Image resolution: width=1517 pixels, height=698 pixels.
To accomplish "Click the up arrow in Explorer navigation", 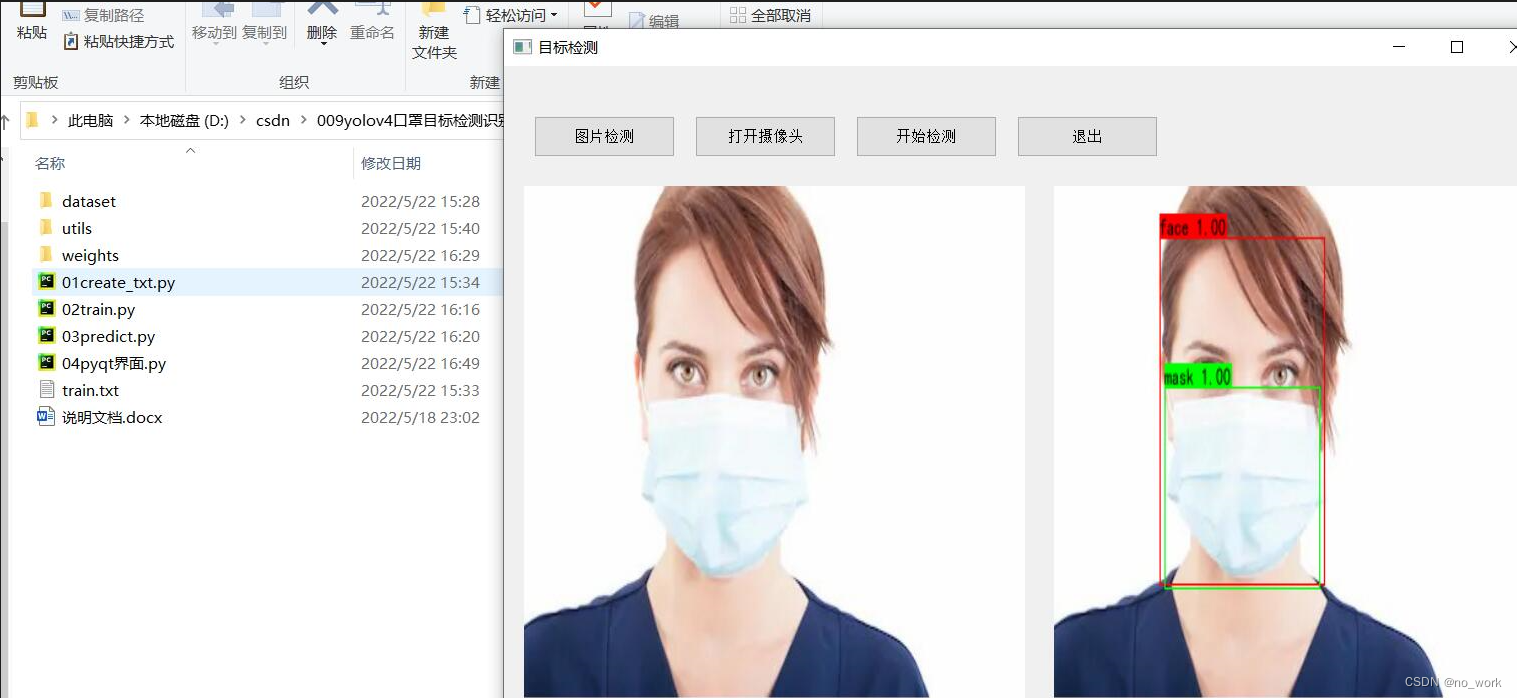I will tap(5, 122).
